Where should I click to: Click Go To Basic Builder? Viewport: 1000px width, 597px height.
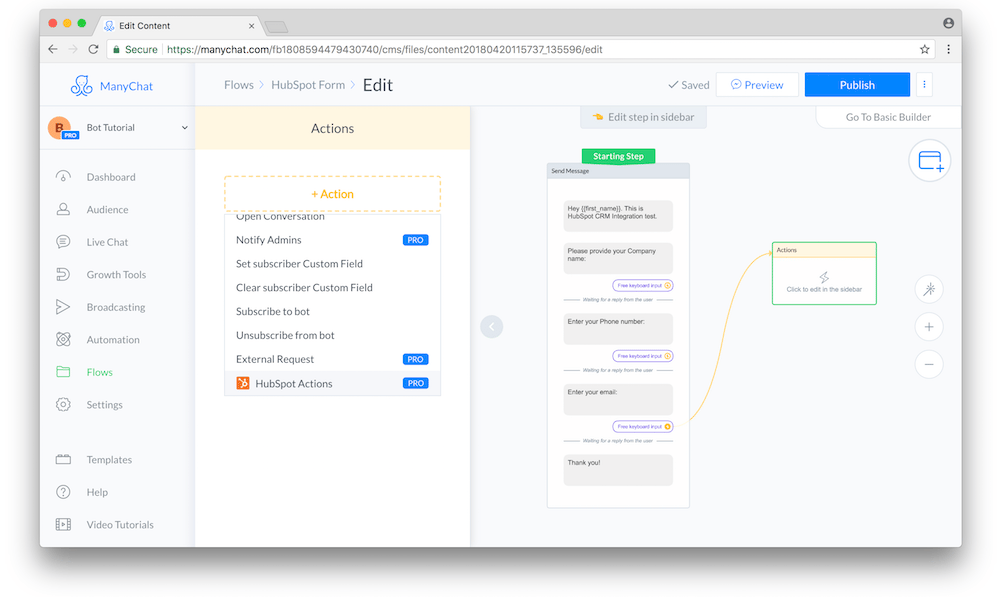tap(888, 117)
